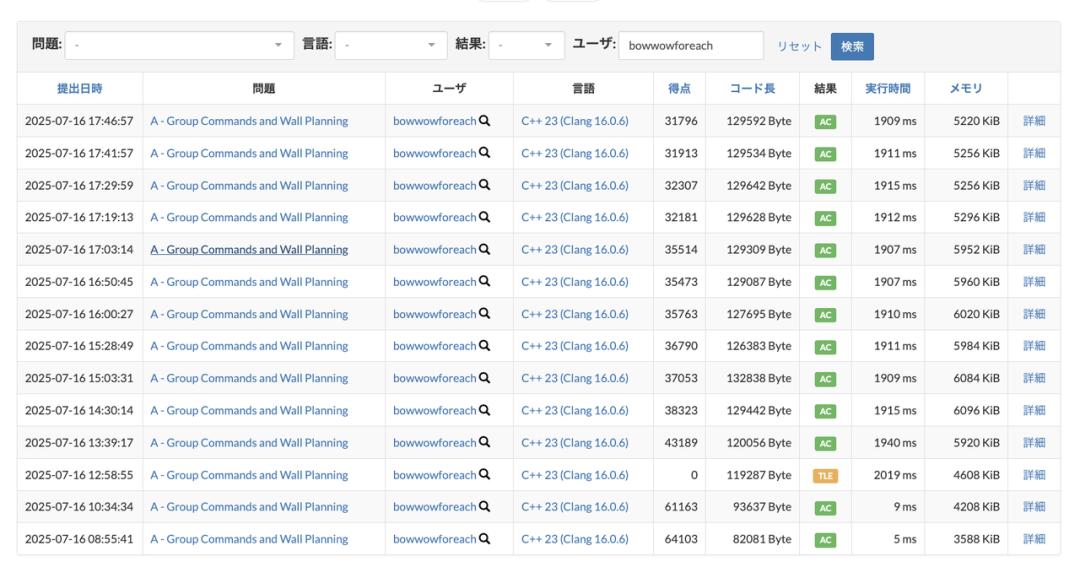Screen dimensions: 1080x567
Task: Click search icon beside user in 10:34:34 row
Action: (x=485, y=506)
